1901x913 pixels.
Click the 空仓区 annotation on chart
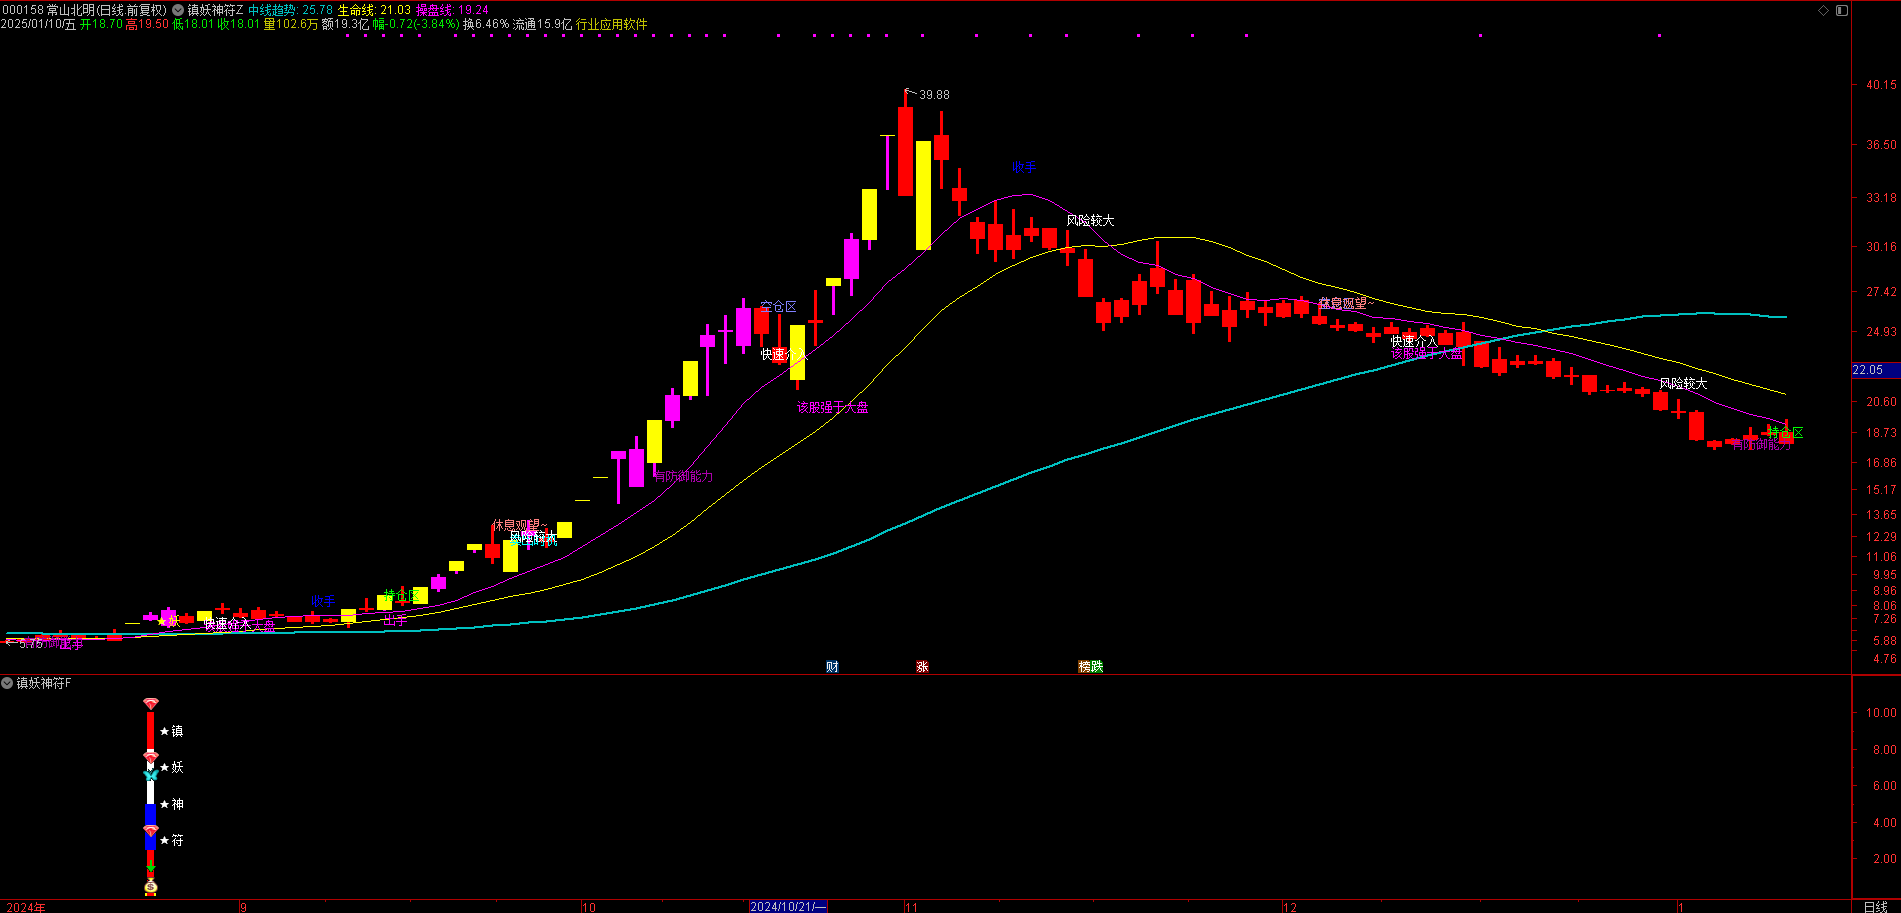point(778,307)
